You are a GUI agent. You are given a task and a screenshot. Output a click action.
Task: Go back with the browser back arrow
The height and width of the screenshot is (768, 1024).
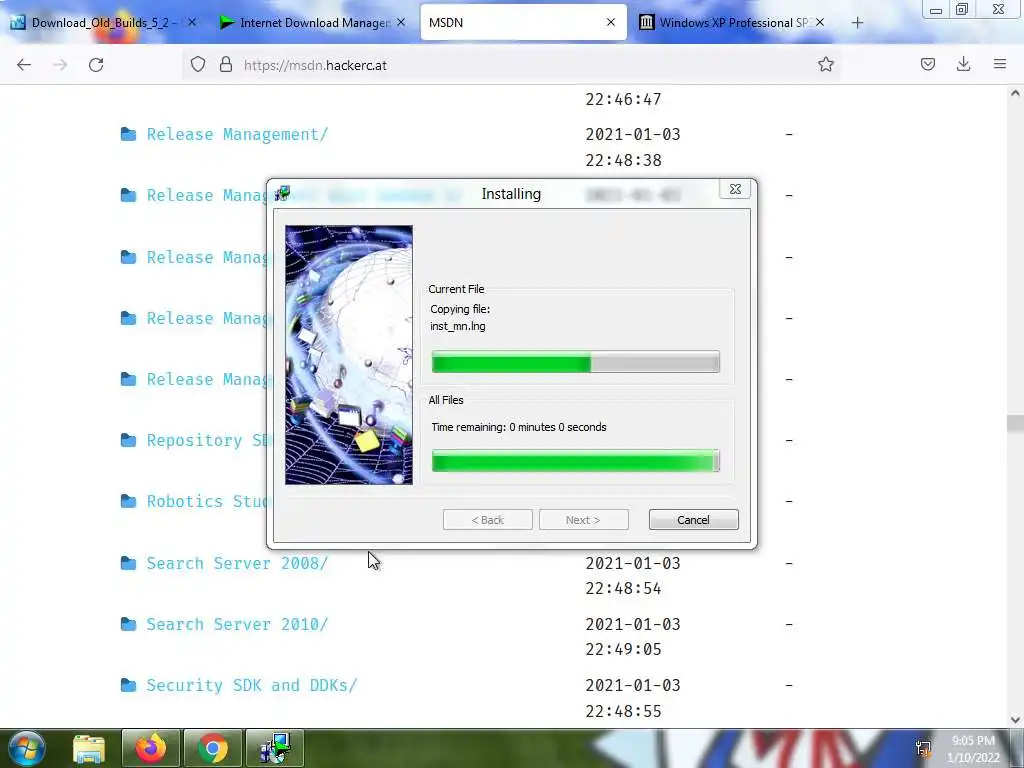pos(24,65)
